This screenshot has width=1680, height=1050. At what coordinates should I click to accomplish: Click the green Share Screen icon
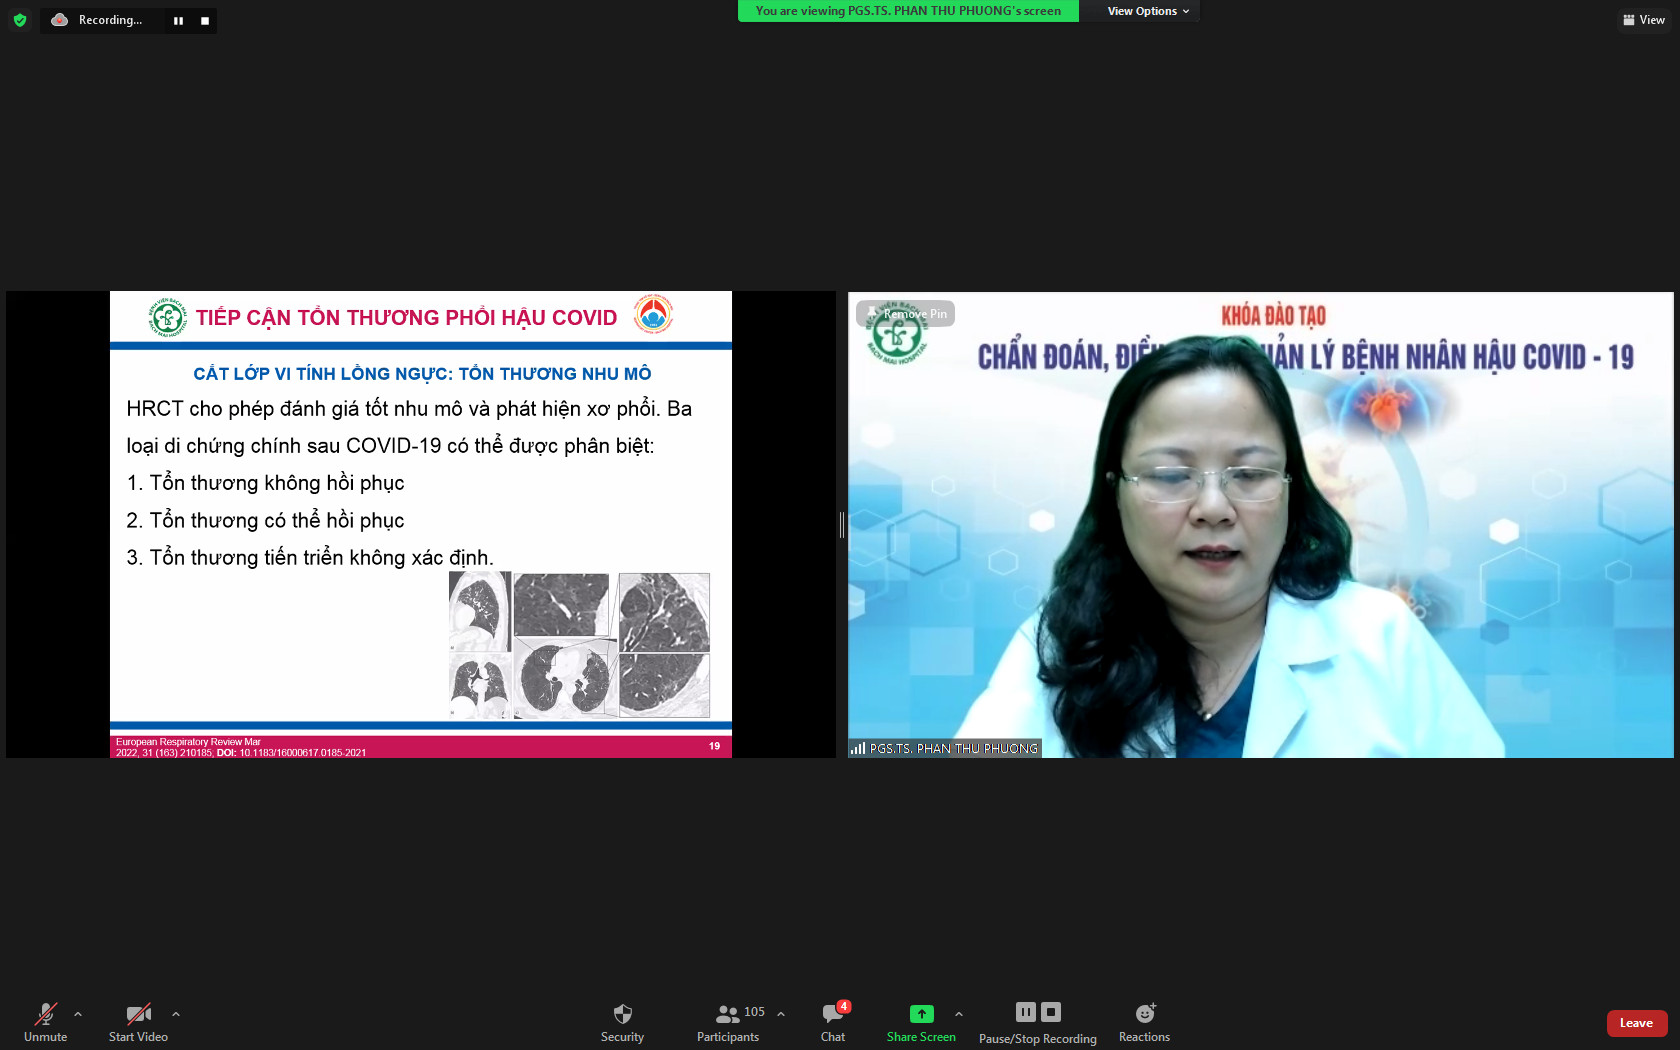(921, 1014)
